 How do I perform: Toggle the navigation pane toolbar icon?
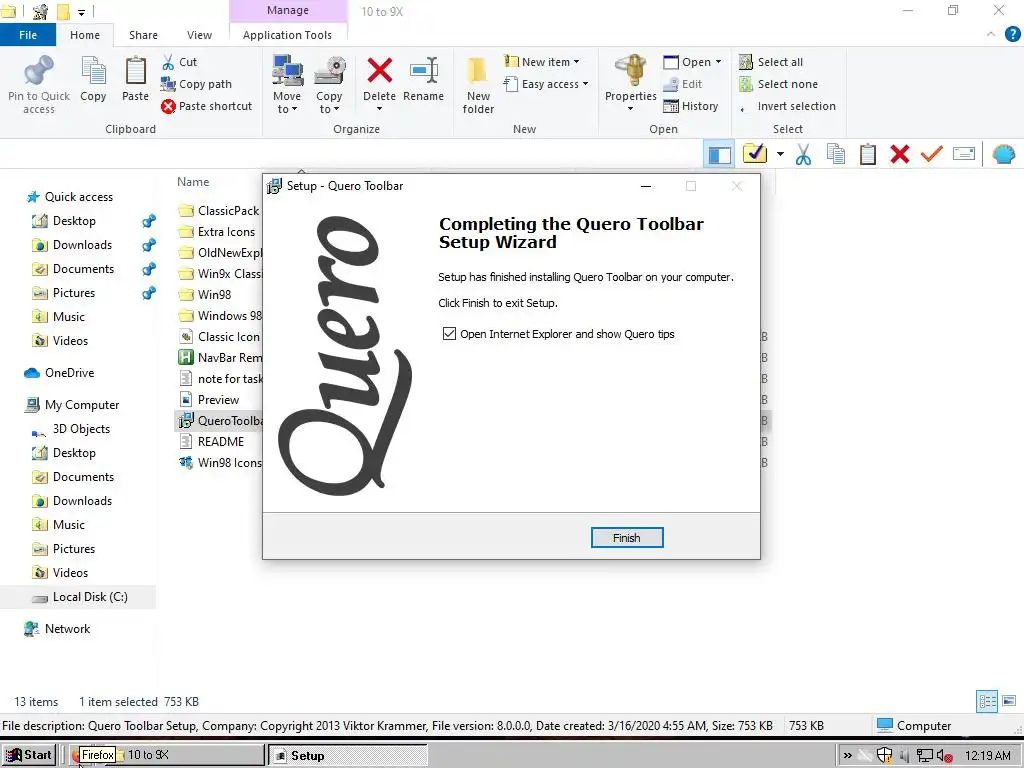719,155
